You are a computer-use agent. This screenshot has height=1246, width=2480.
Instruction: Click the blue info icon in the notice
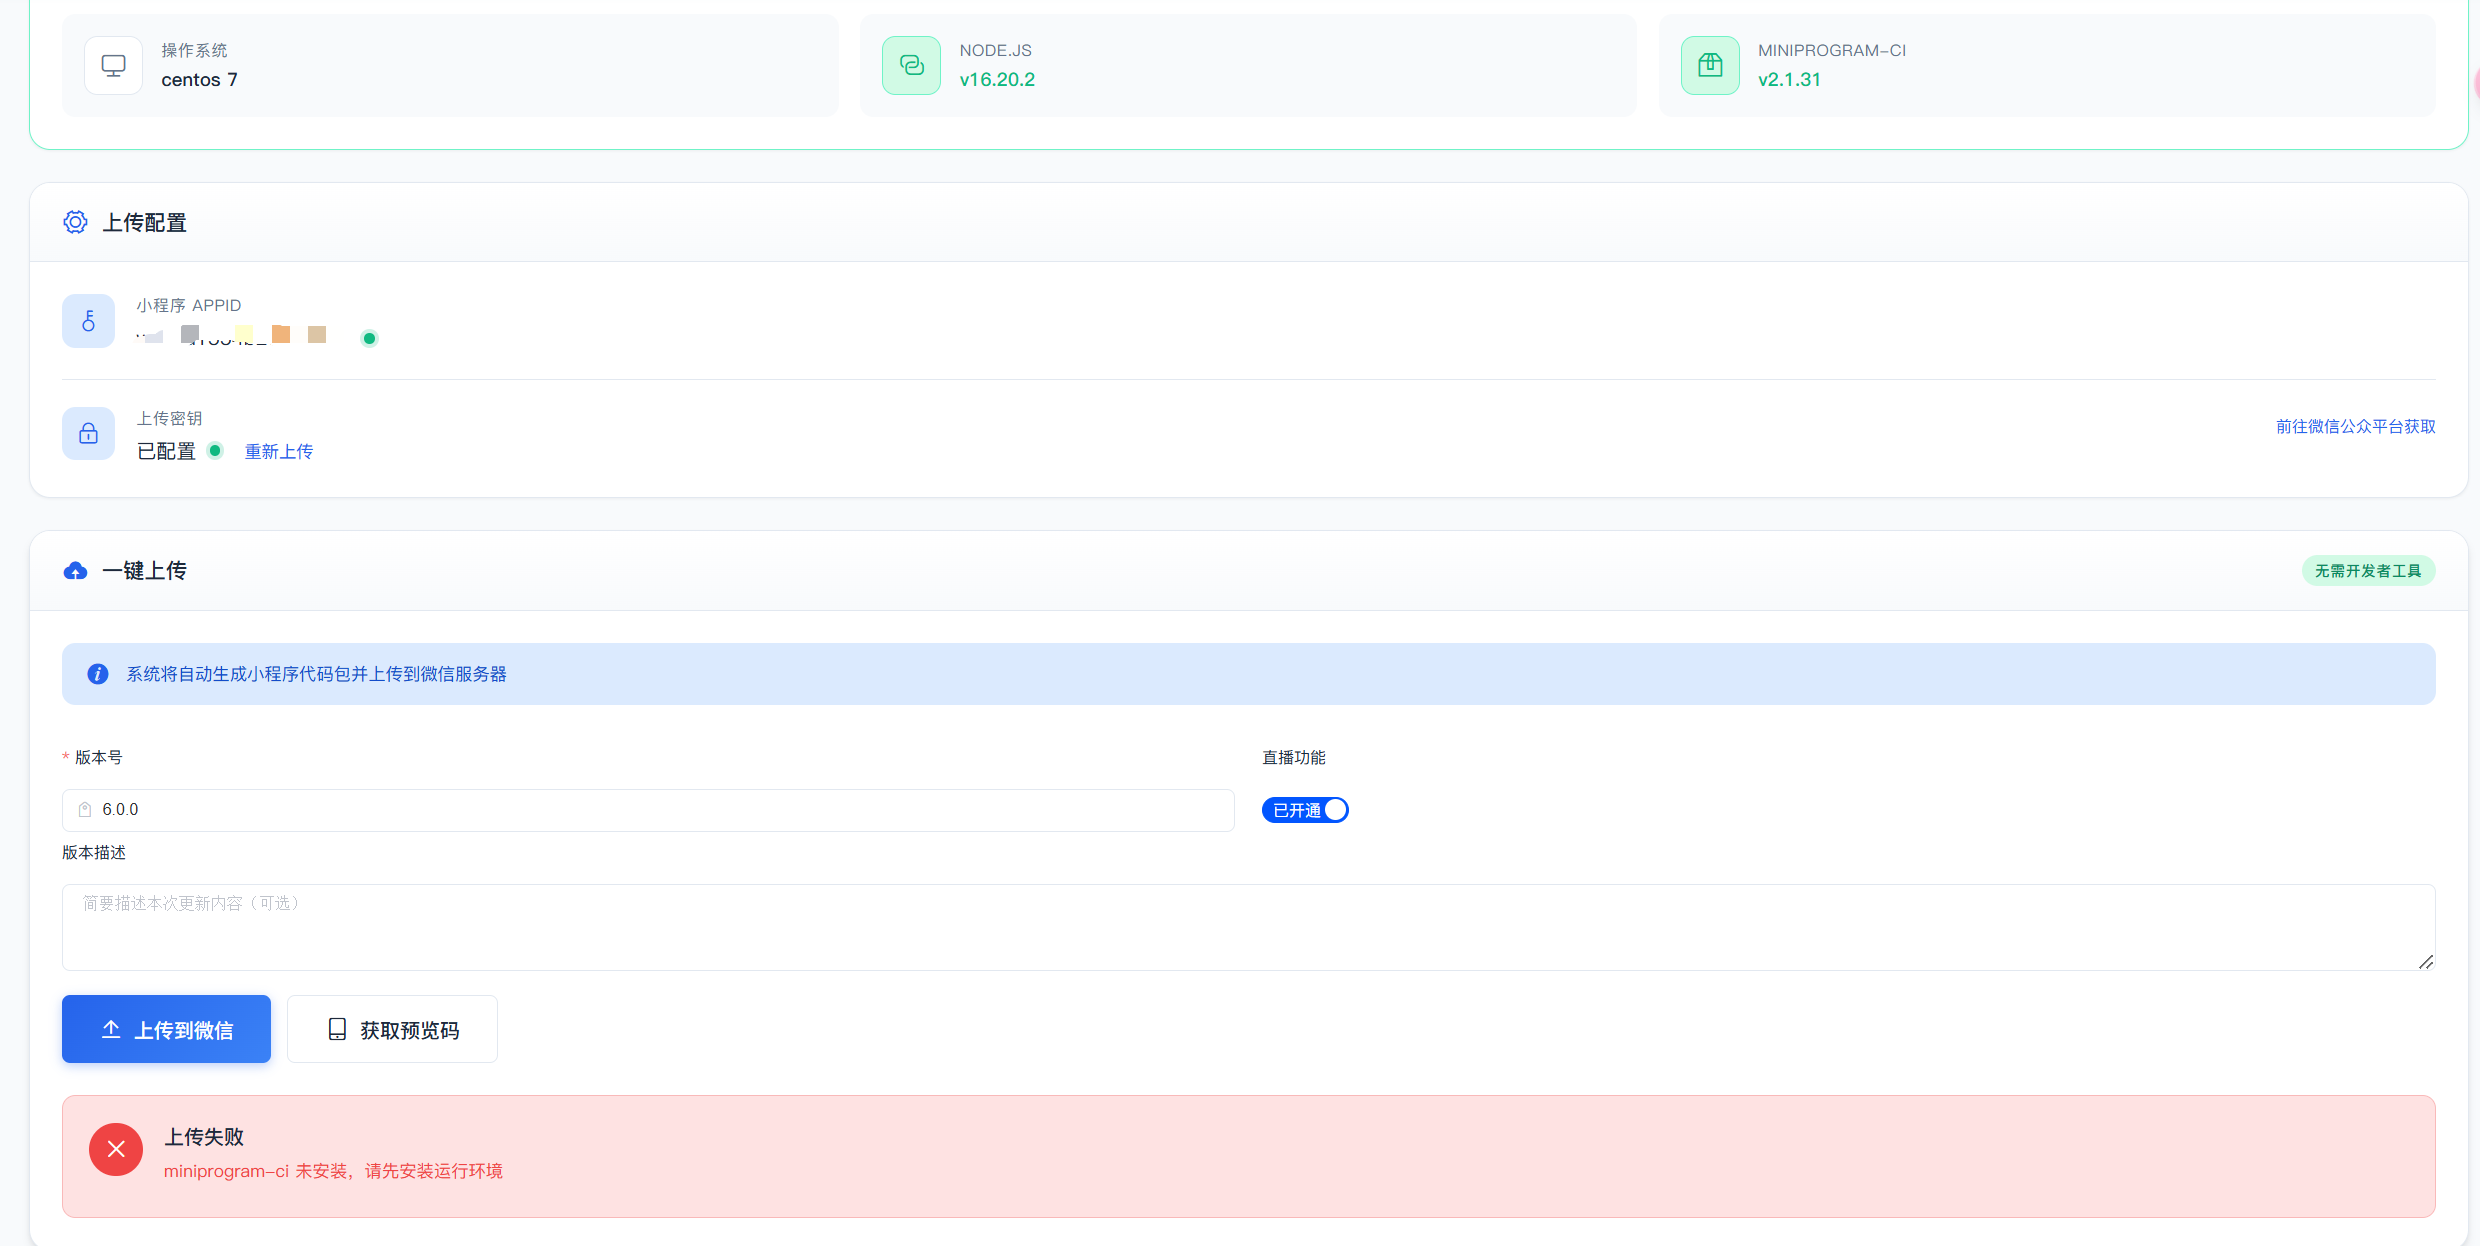click(97, 674)
